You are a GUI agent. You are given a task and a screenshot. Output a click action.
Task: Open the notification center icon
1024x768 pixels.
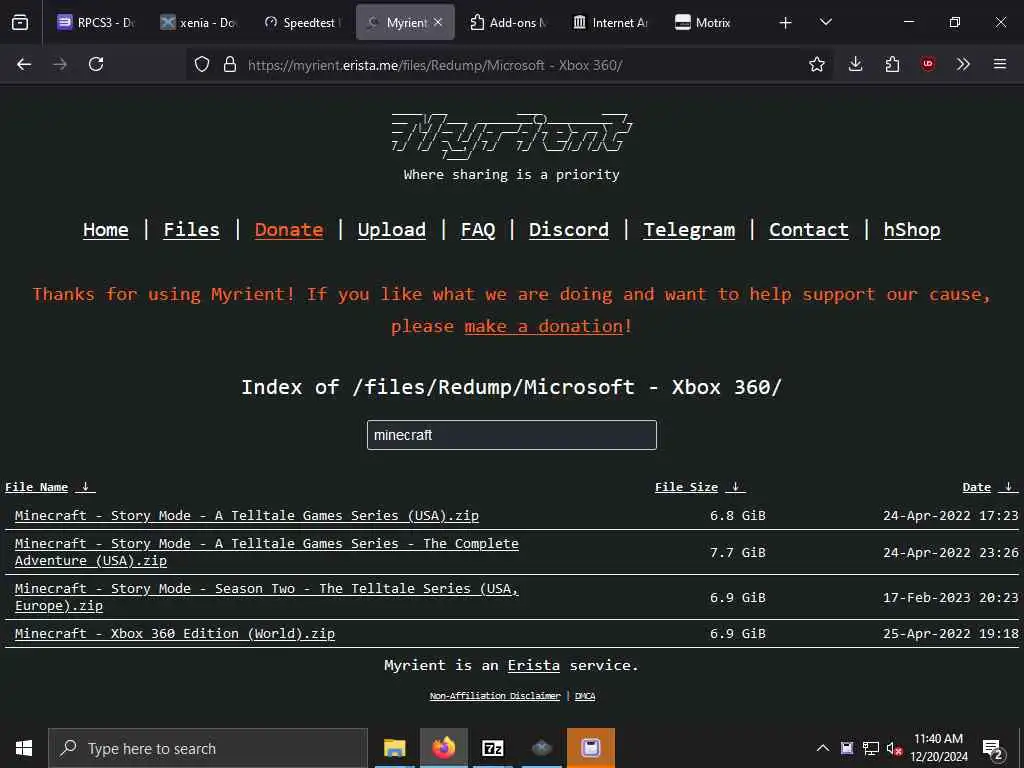pyautogui.click(x=993, y=749)
